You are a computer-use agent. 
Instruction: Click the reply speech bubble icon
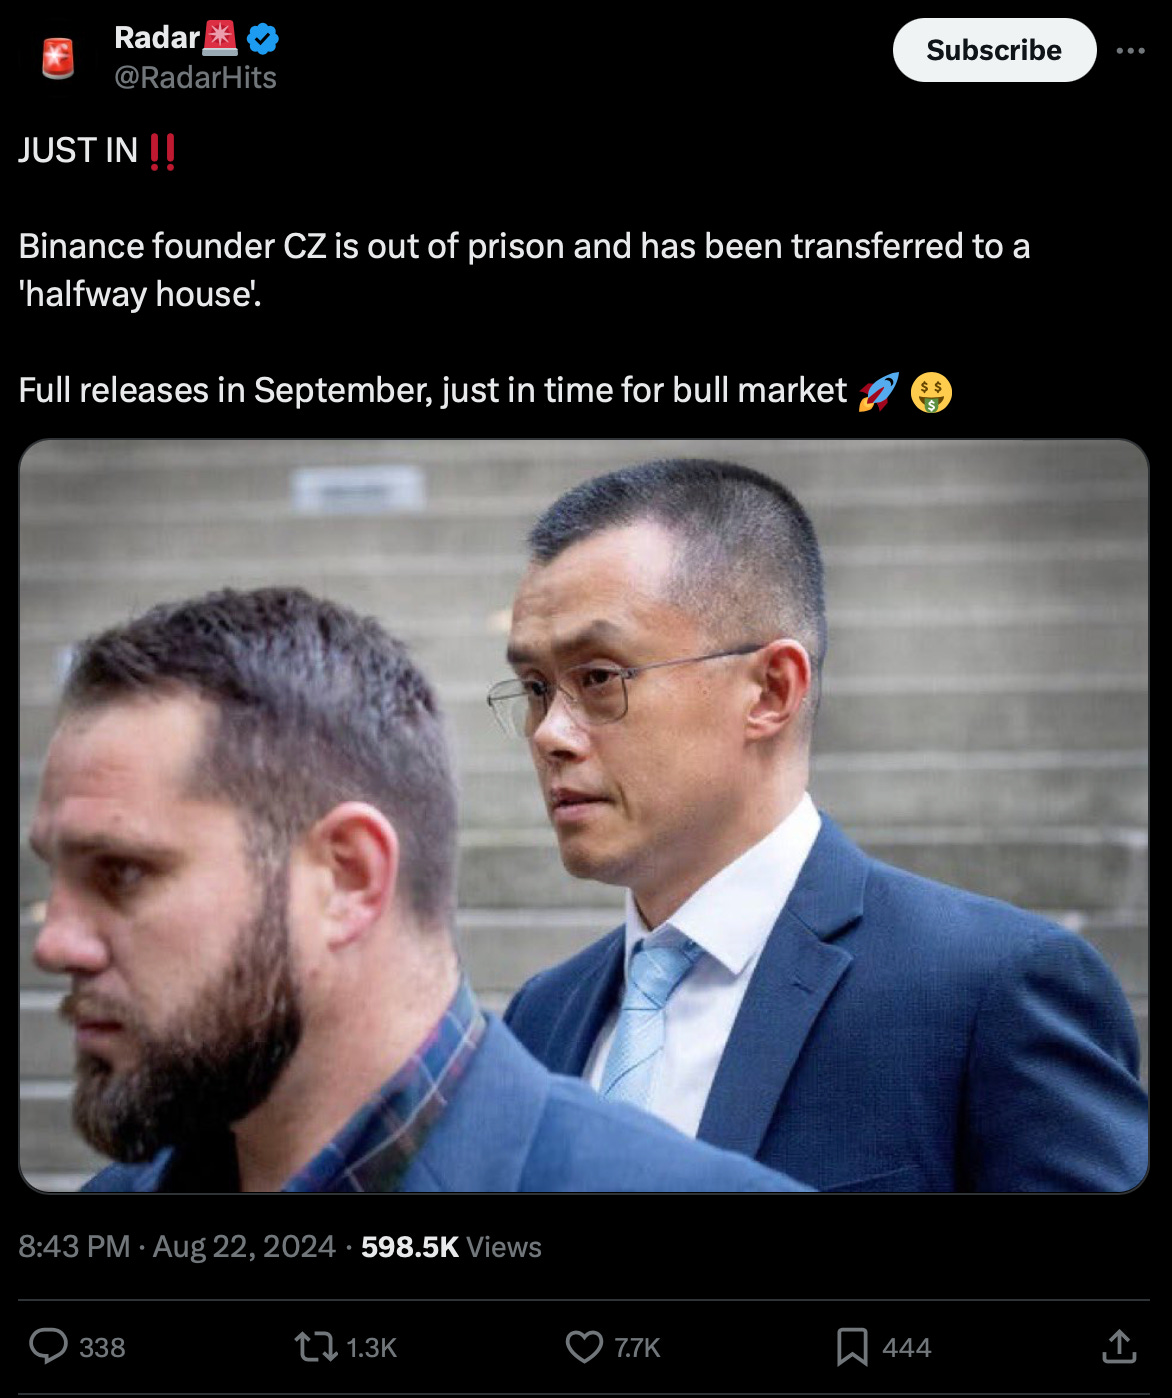point(48,1346)
